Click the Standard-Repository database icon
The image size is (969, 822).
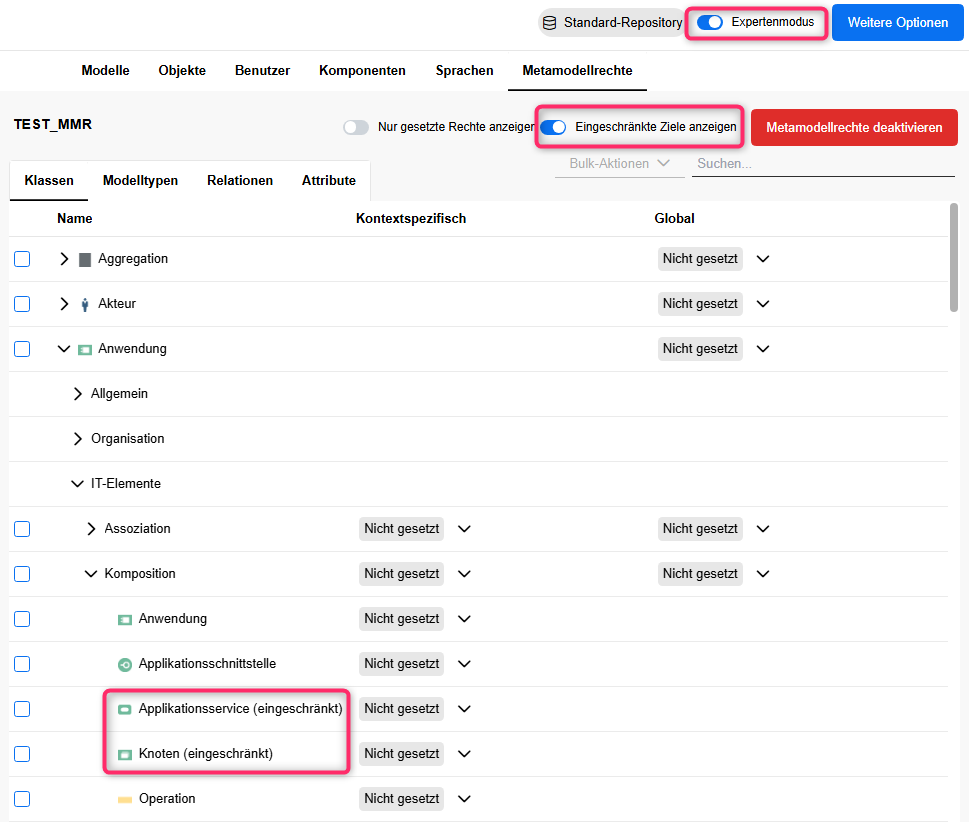tap(550, 21)
